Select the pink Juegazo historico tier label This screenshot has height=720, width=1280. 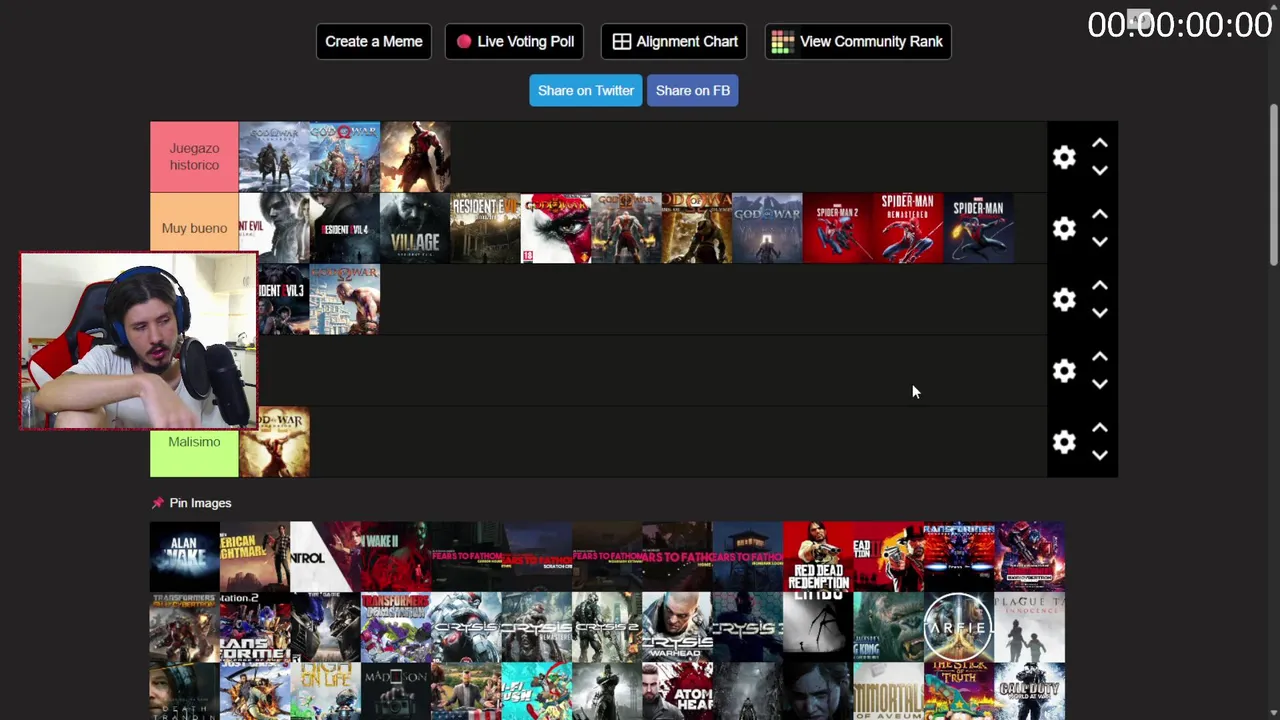point(194,157)
